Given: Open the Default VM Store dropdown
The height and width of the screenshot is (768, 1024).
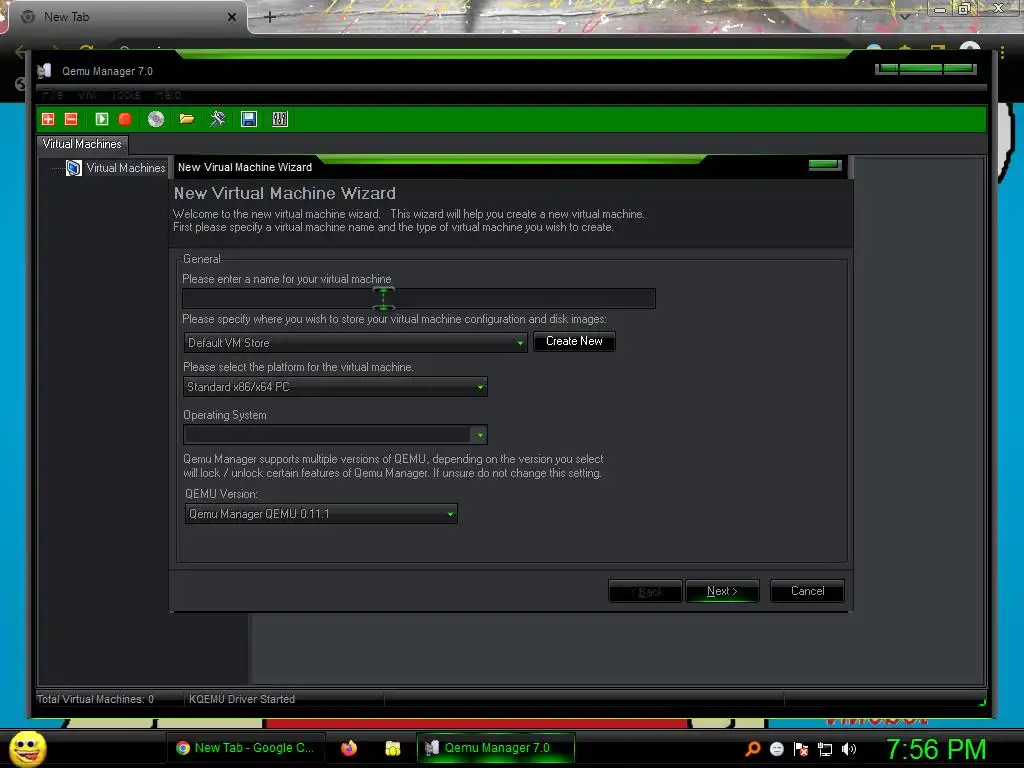Looking at the screenshot, I should (355, 342).
